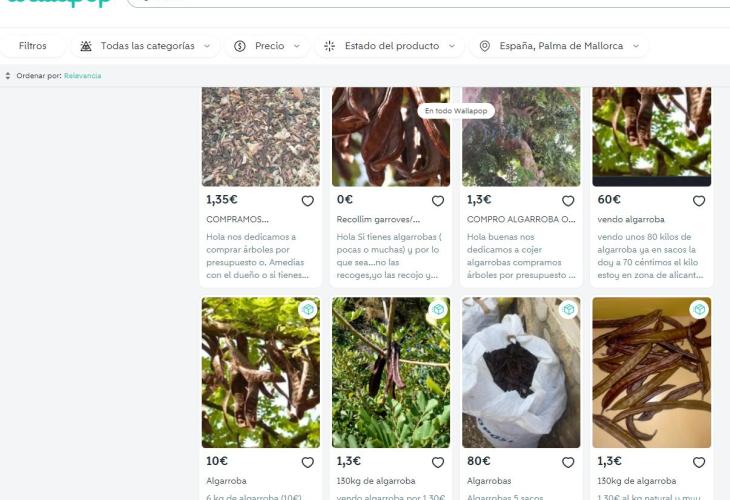This screenshot has width=730, height=500.
Task: Click the price coin icon in filters
Action: (240, 46)
